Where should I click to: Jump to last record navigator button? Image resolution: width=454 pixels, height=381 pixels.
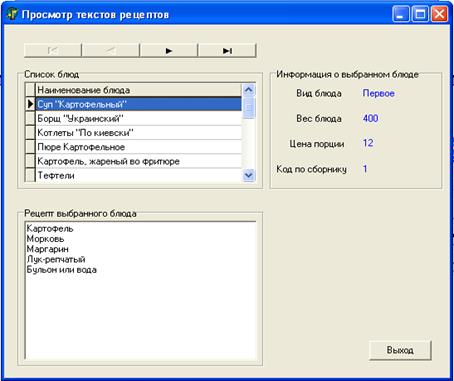coord(227,51)
